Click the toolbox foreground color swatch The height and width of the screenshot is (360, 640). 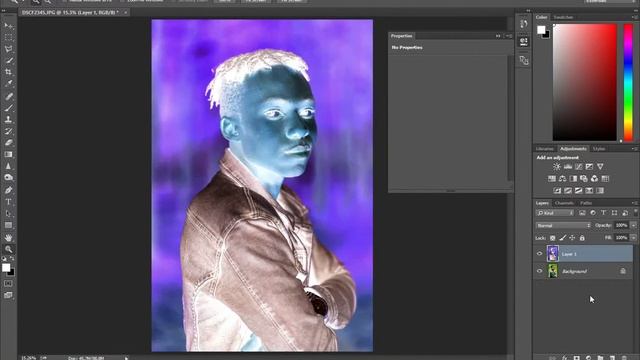[6, 268]
